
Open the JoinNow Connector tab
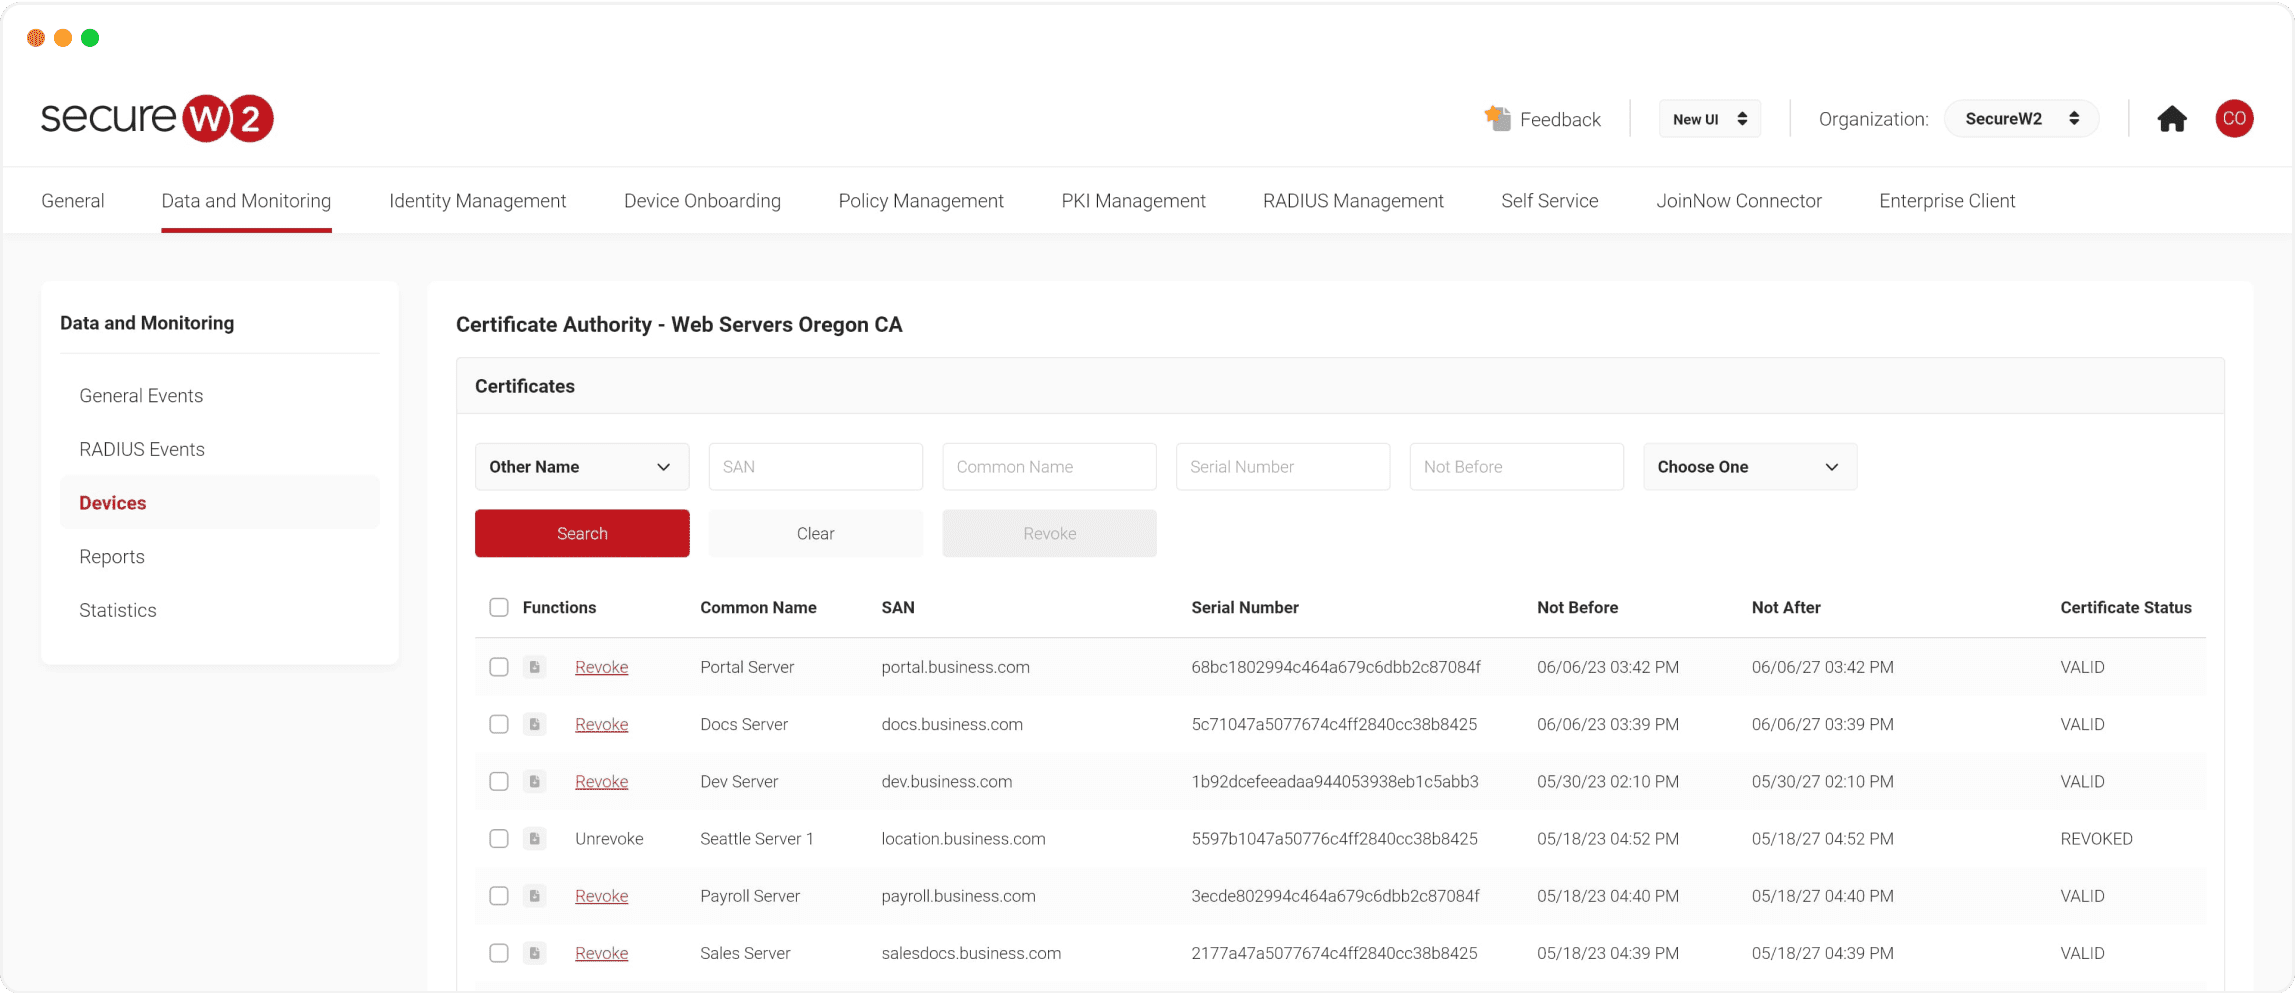point(1739,201)
